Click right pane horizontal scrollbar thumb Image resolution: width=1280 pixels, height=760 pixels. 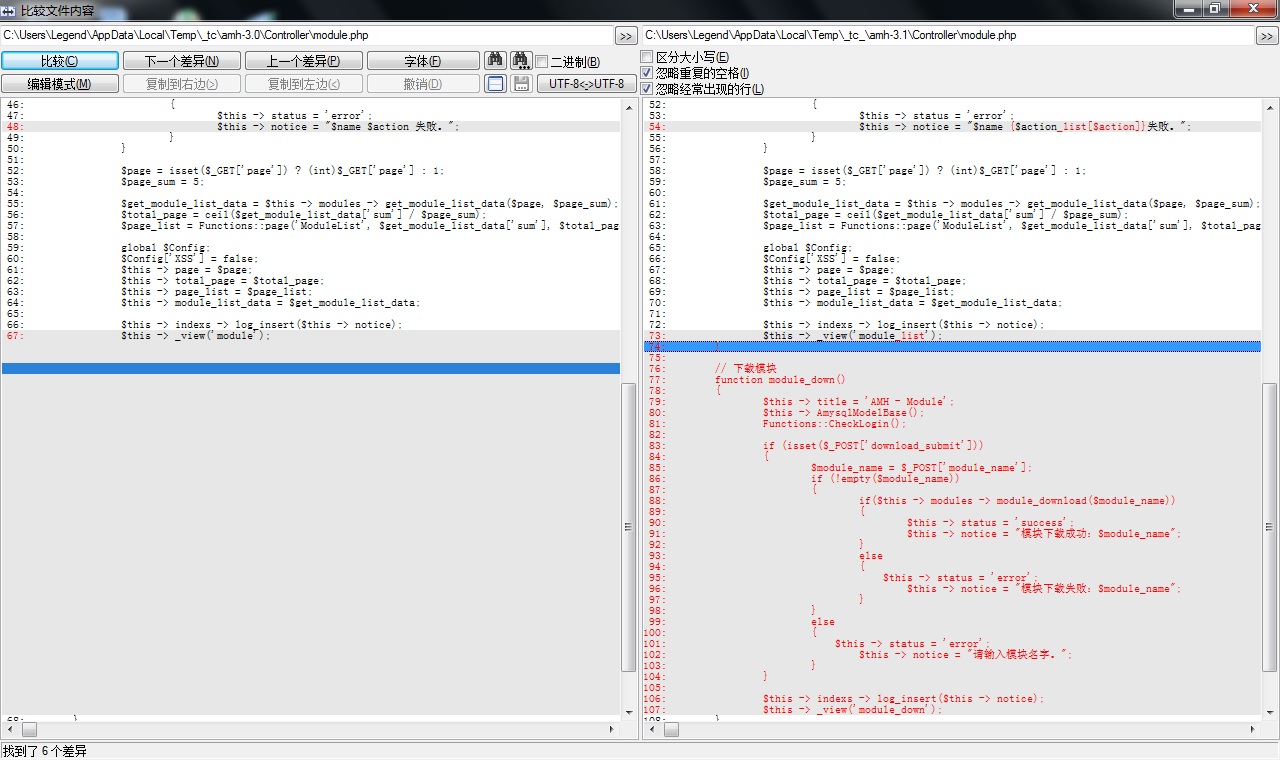pyautogui.click(x=671, y=730)
